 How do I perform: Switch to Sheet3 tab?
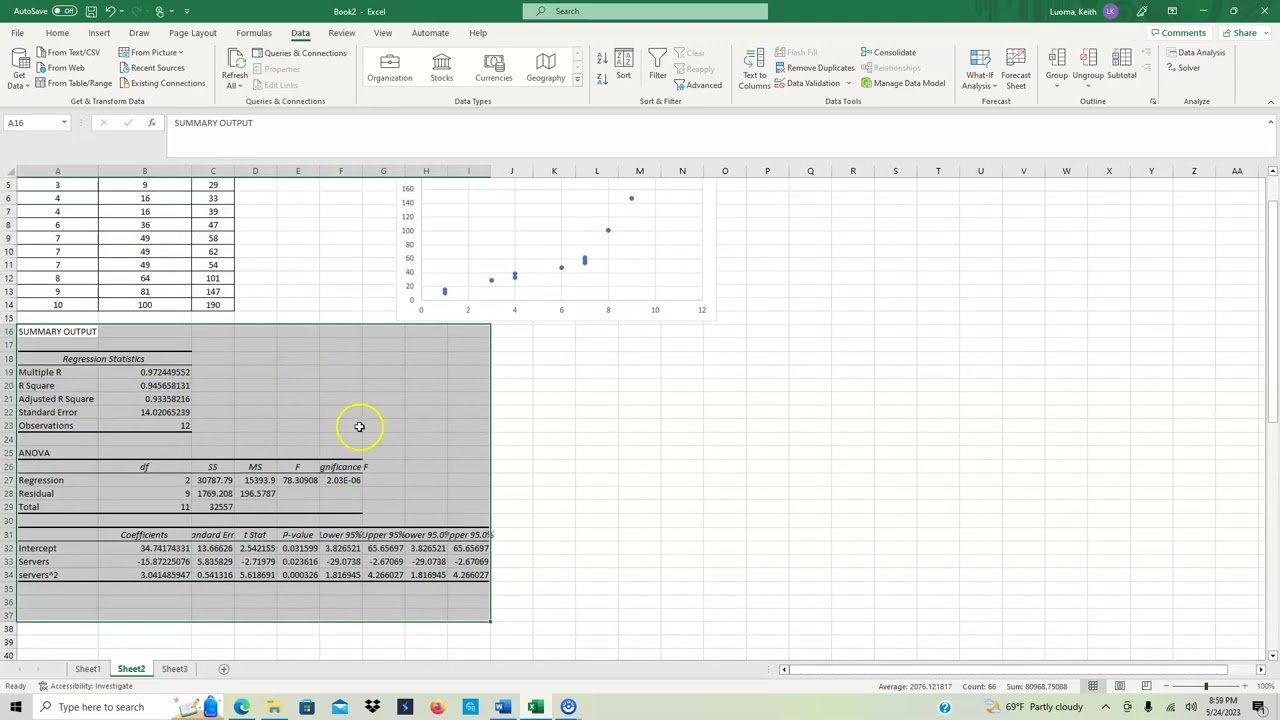tap(174, 669)
